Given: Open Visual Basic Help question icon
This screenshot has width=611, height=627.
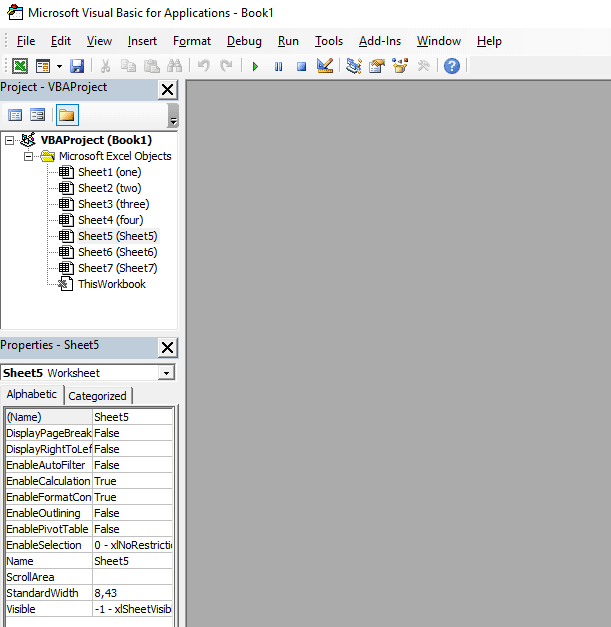Looking at the screenshot, I should tap(452, 66).
